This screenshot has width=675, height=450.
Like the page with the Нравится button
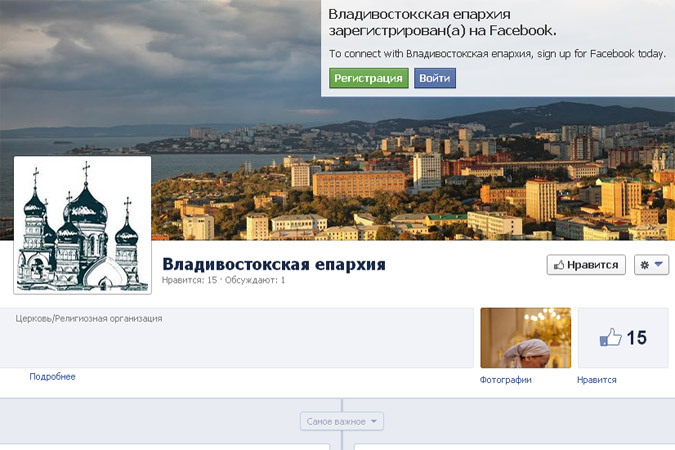[586, 265]
